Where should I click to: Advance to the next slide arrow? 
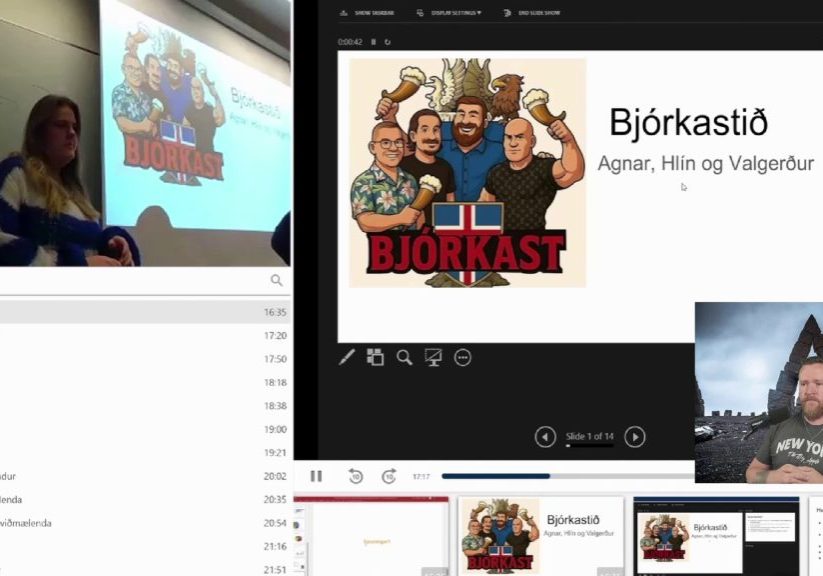[635, 436]
